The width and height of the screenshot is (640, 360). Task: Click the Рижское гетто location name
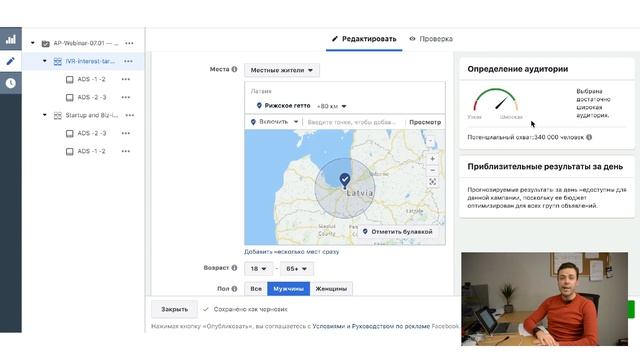click(x=287, y=106)
